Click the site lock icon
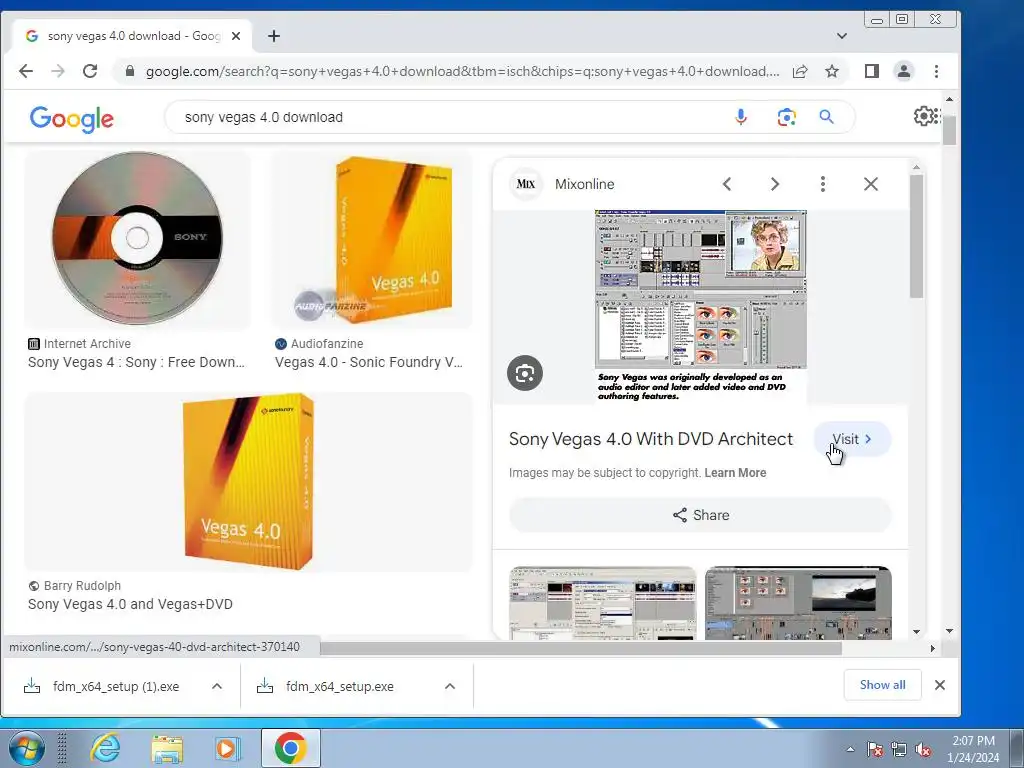 point(130,71)
